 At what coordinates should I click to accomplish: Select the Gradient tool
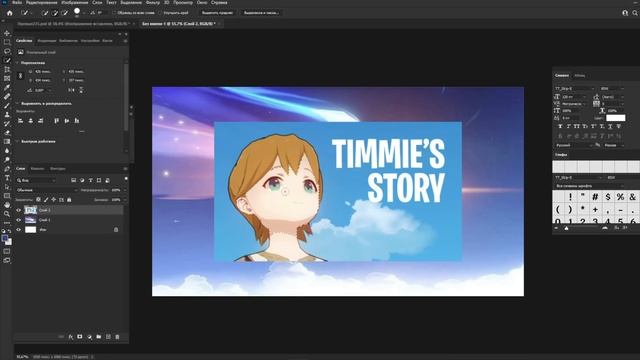point(7,142)
